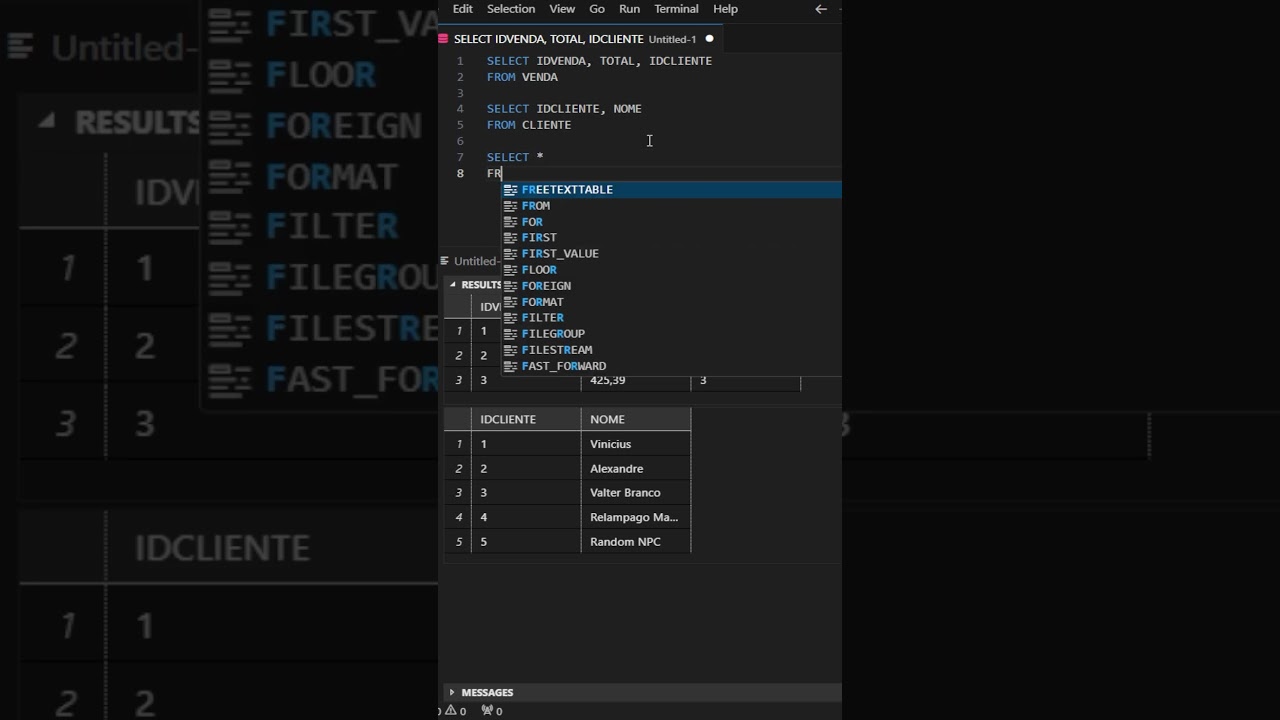1280x720 pixels.
Task: Click the FROM VENDA code line
Action: point(522,77)
